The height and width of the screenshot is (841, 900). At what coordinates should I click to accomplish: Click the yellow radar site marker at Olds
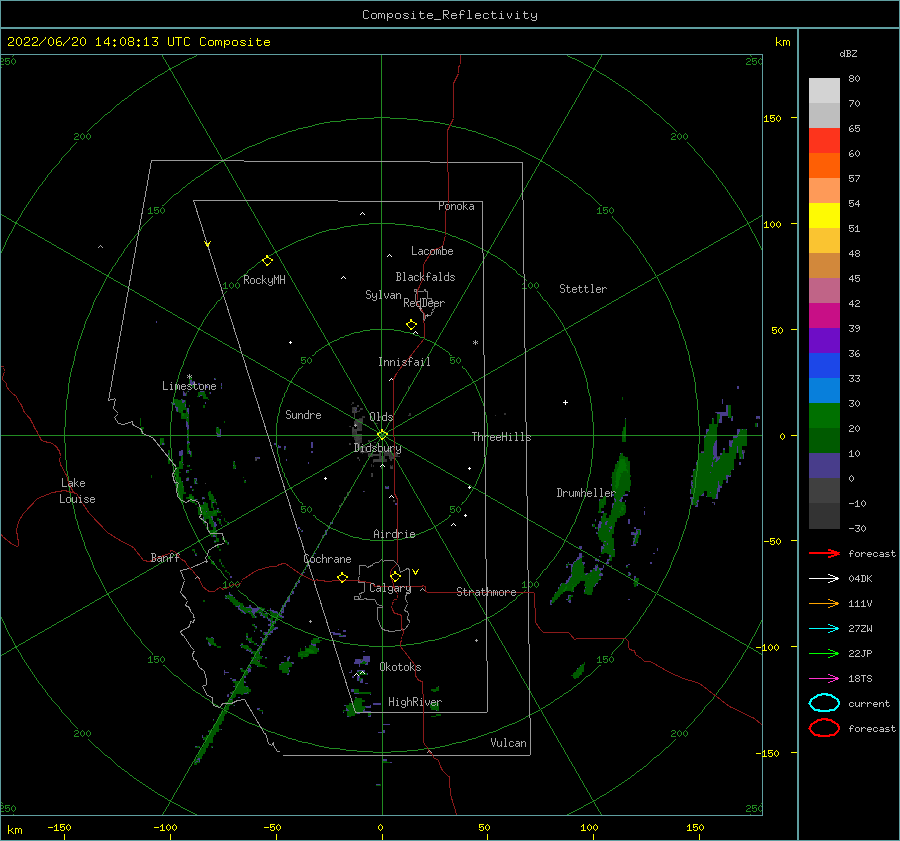click(382, 435)
